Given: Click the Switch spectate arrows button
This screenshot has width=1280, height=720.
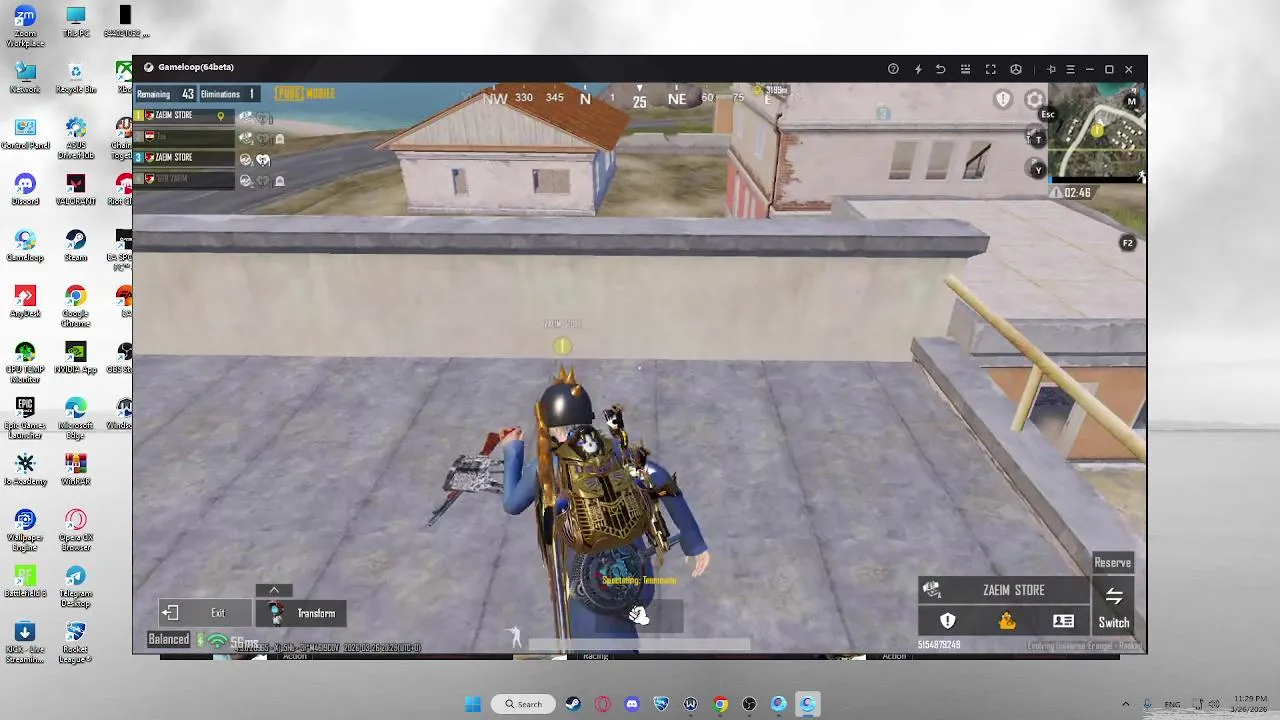Looking at the screenshot, I should 1114,606.
